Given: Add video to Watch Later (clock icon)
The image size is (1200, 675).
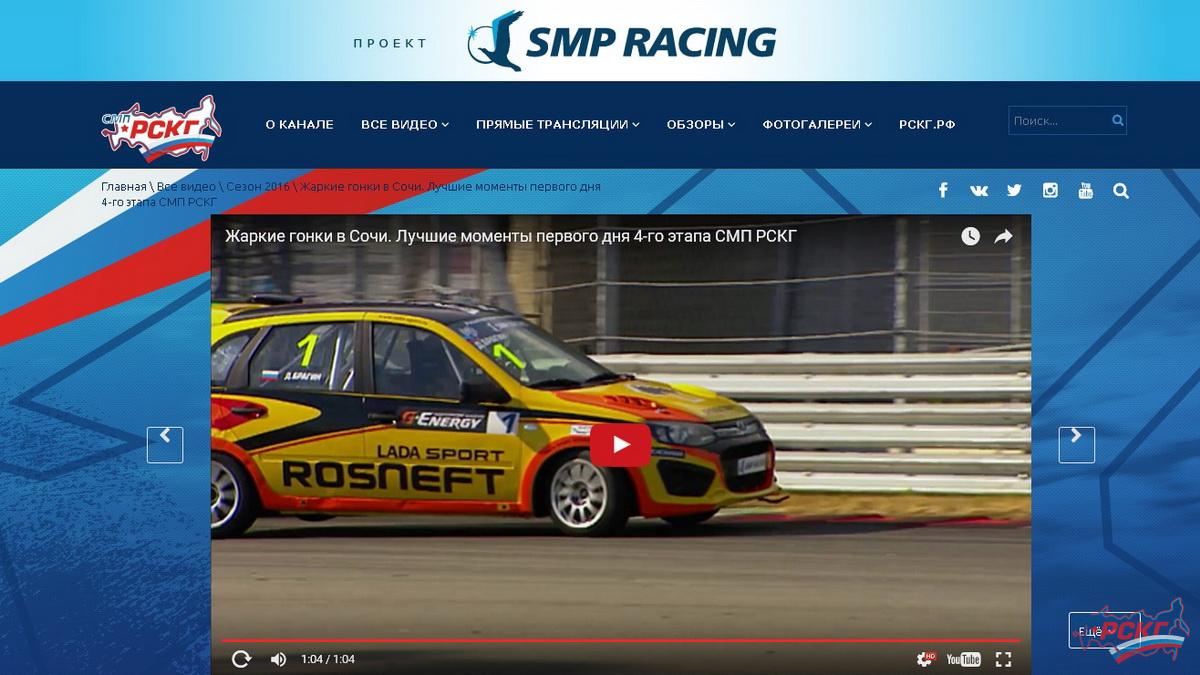Looking at the screenshot, I should [x=970, y=236].
